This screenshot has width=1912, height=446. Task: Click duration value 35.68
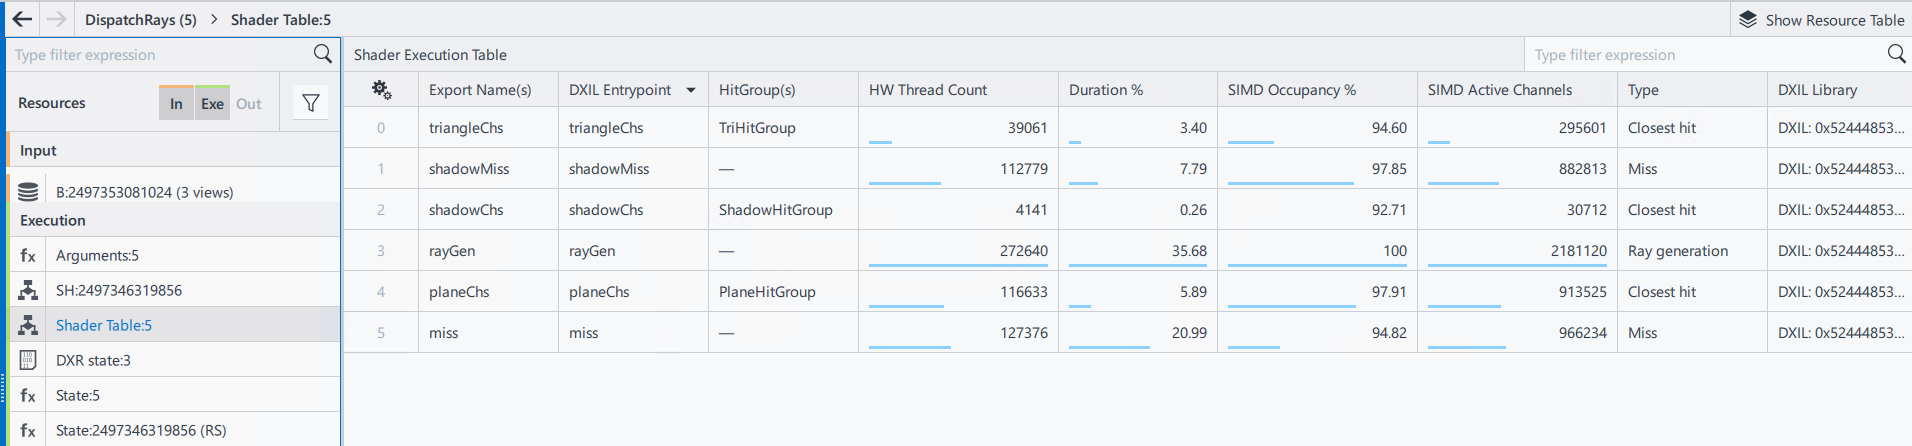tap(1189, 251)
